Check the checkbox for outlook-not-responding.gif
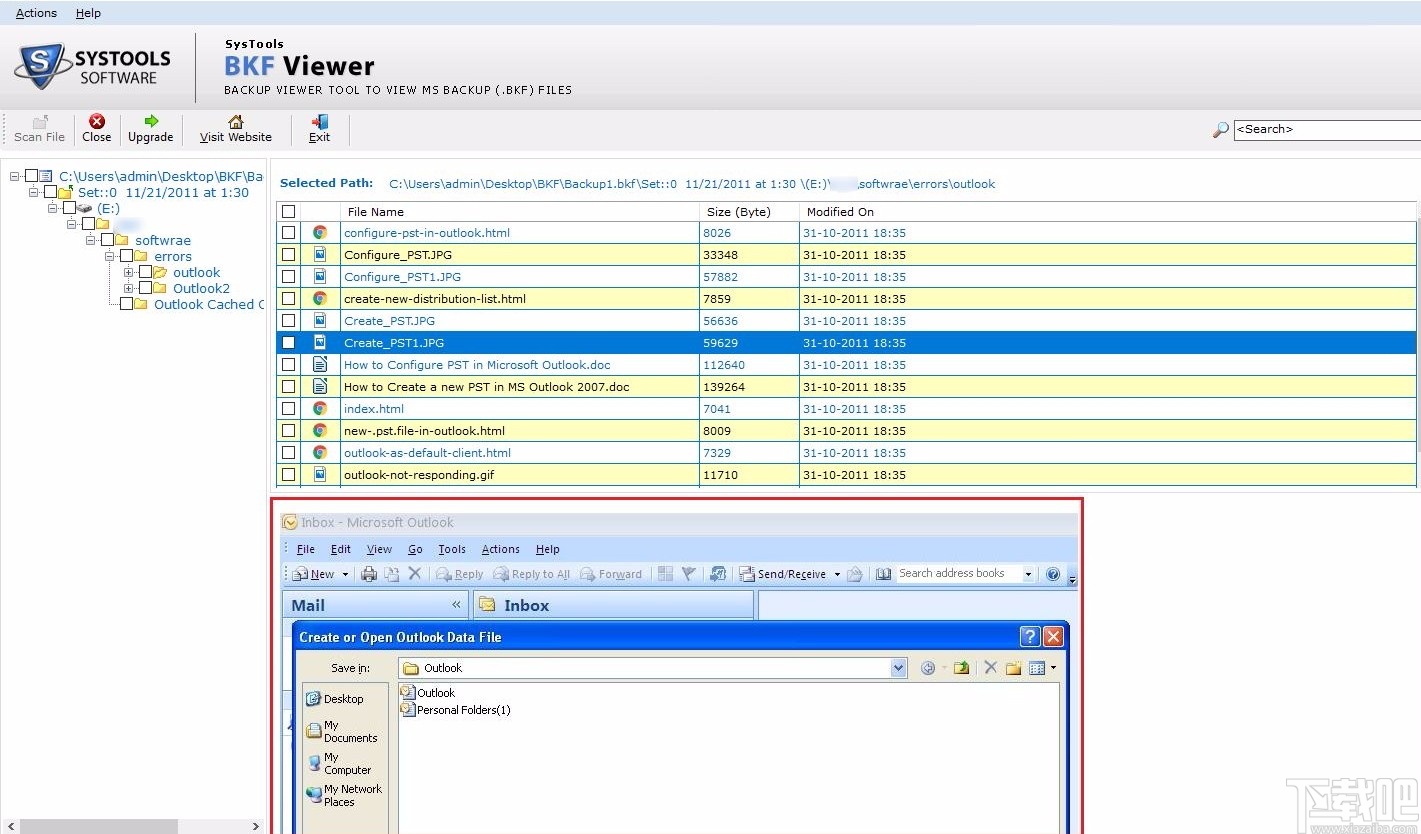This screenshot has width=1421, height=834. (288, 475)
